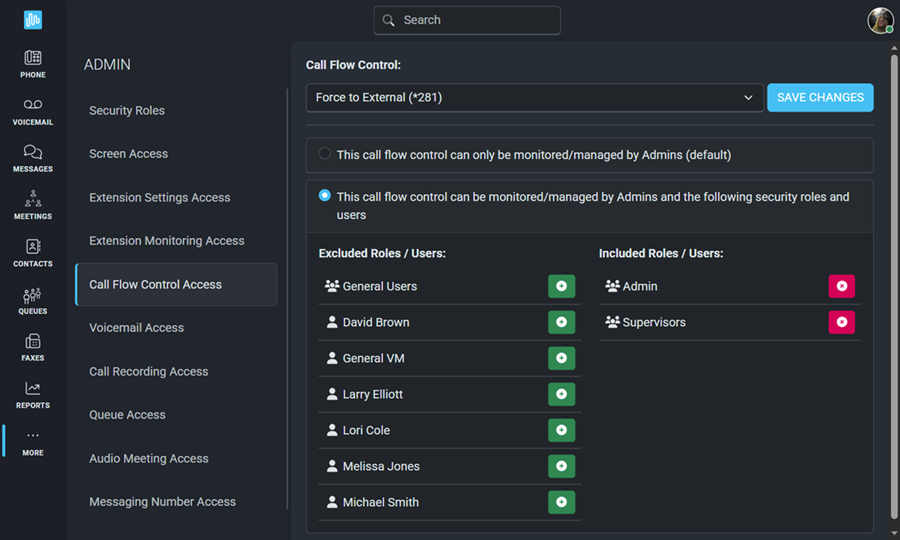Click the user profile avatar
900x540 pixels.
(x=880, y=21)
